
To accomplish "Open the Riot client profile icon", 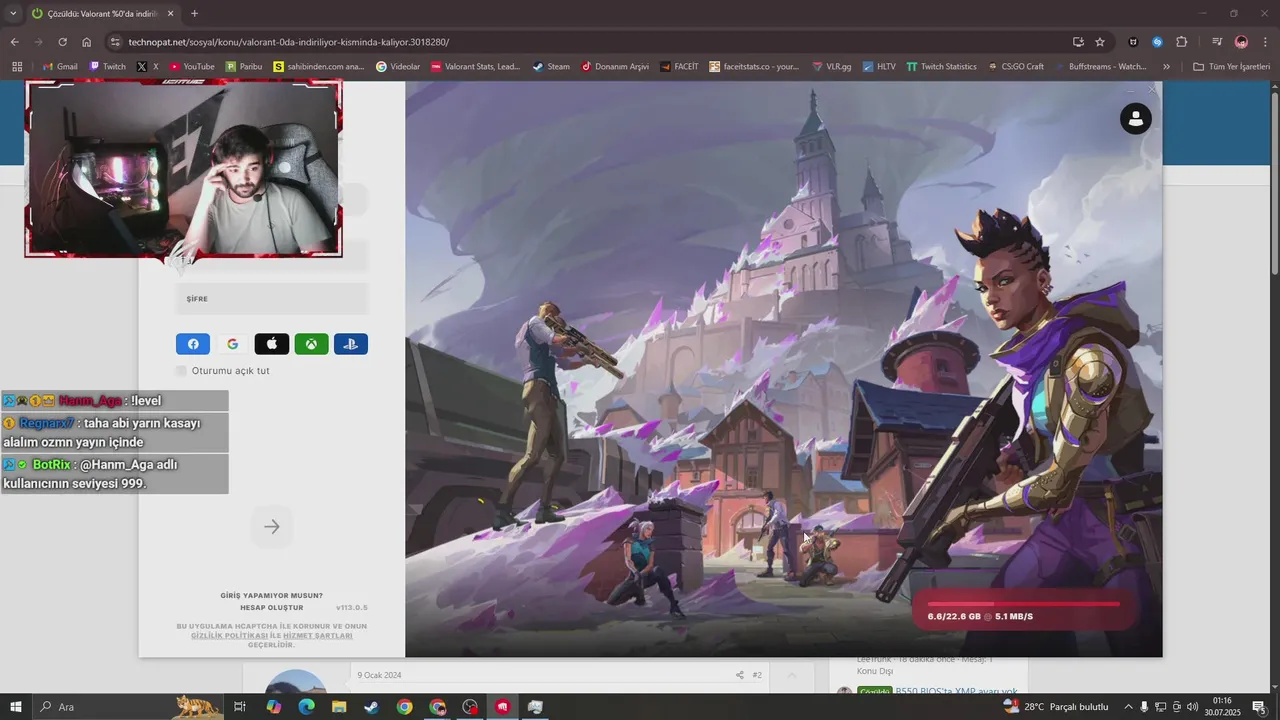I will pos(1135,119).
